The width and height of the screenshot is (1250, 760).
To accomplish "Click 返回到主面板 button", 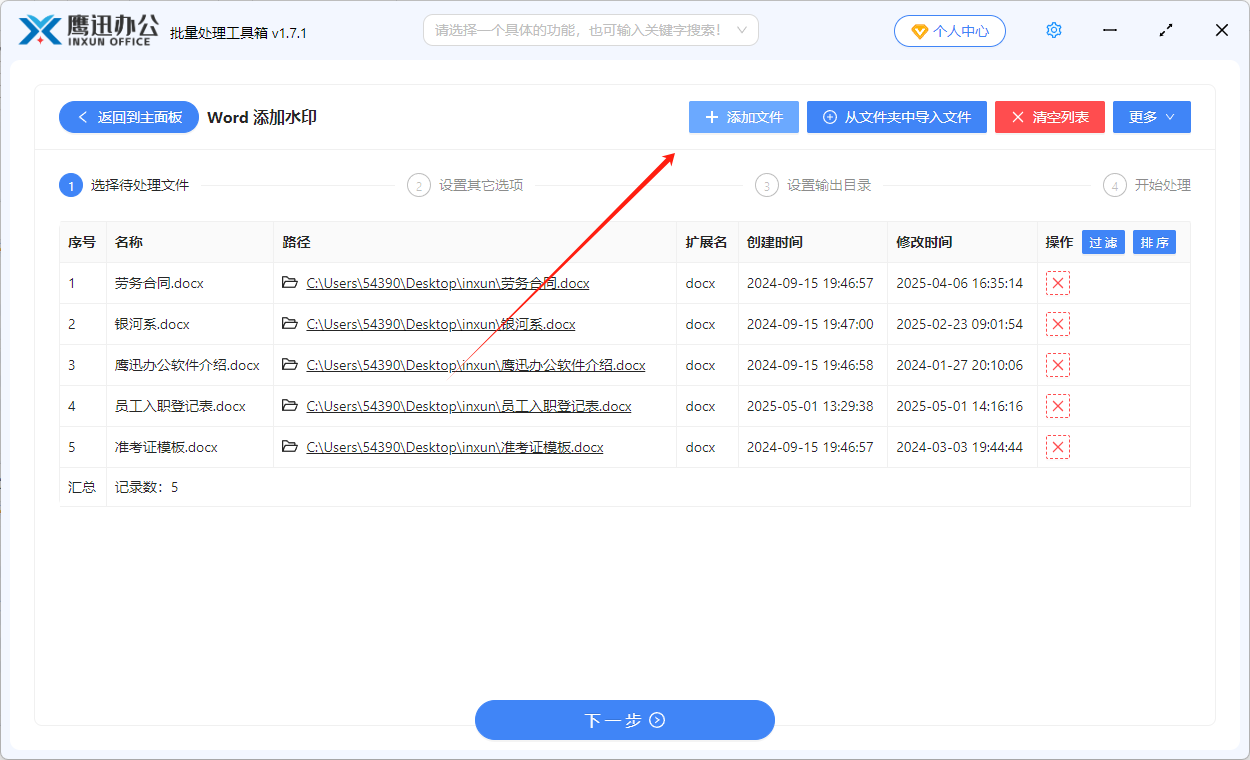I will click(x=129, y=117).
